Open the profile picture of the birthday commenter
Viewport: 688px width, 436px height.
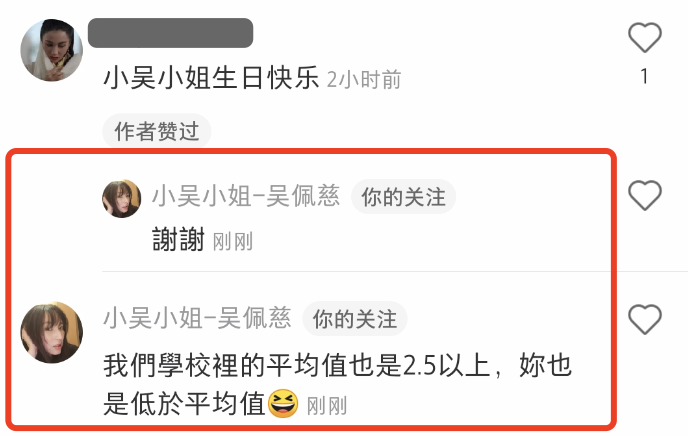(52, 50)
